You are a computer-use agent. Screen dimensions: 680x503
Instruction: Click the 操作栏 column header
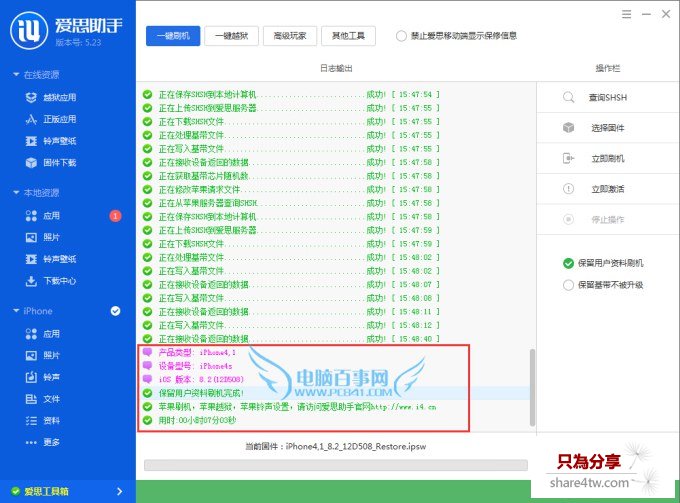coord(608,68)
